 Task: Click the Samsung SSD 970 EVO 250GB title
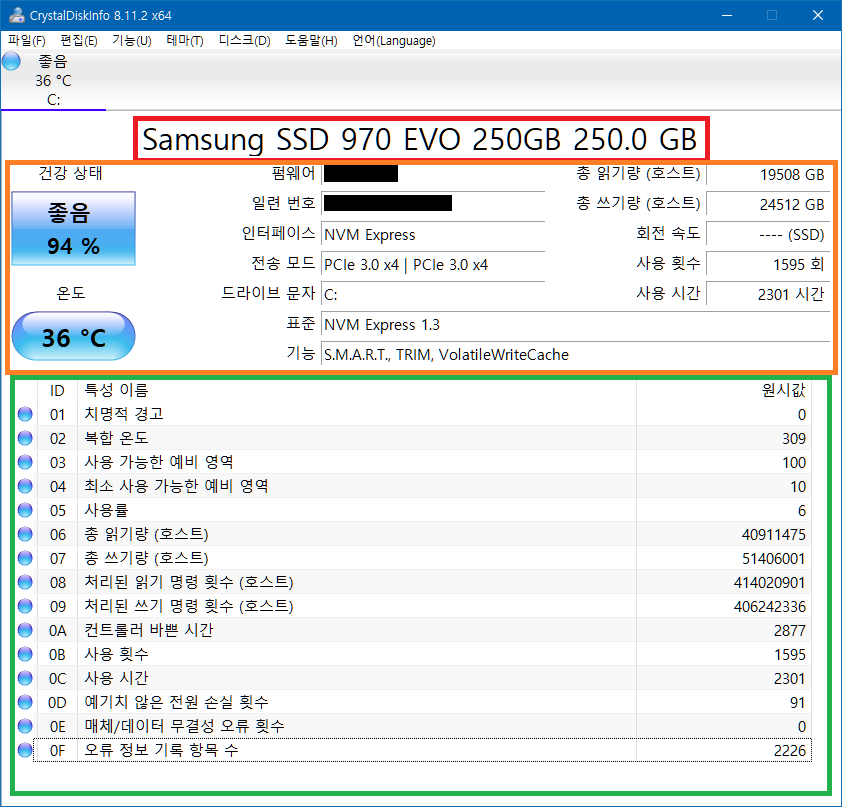click(419, 139)
